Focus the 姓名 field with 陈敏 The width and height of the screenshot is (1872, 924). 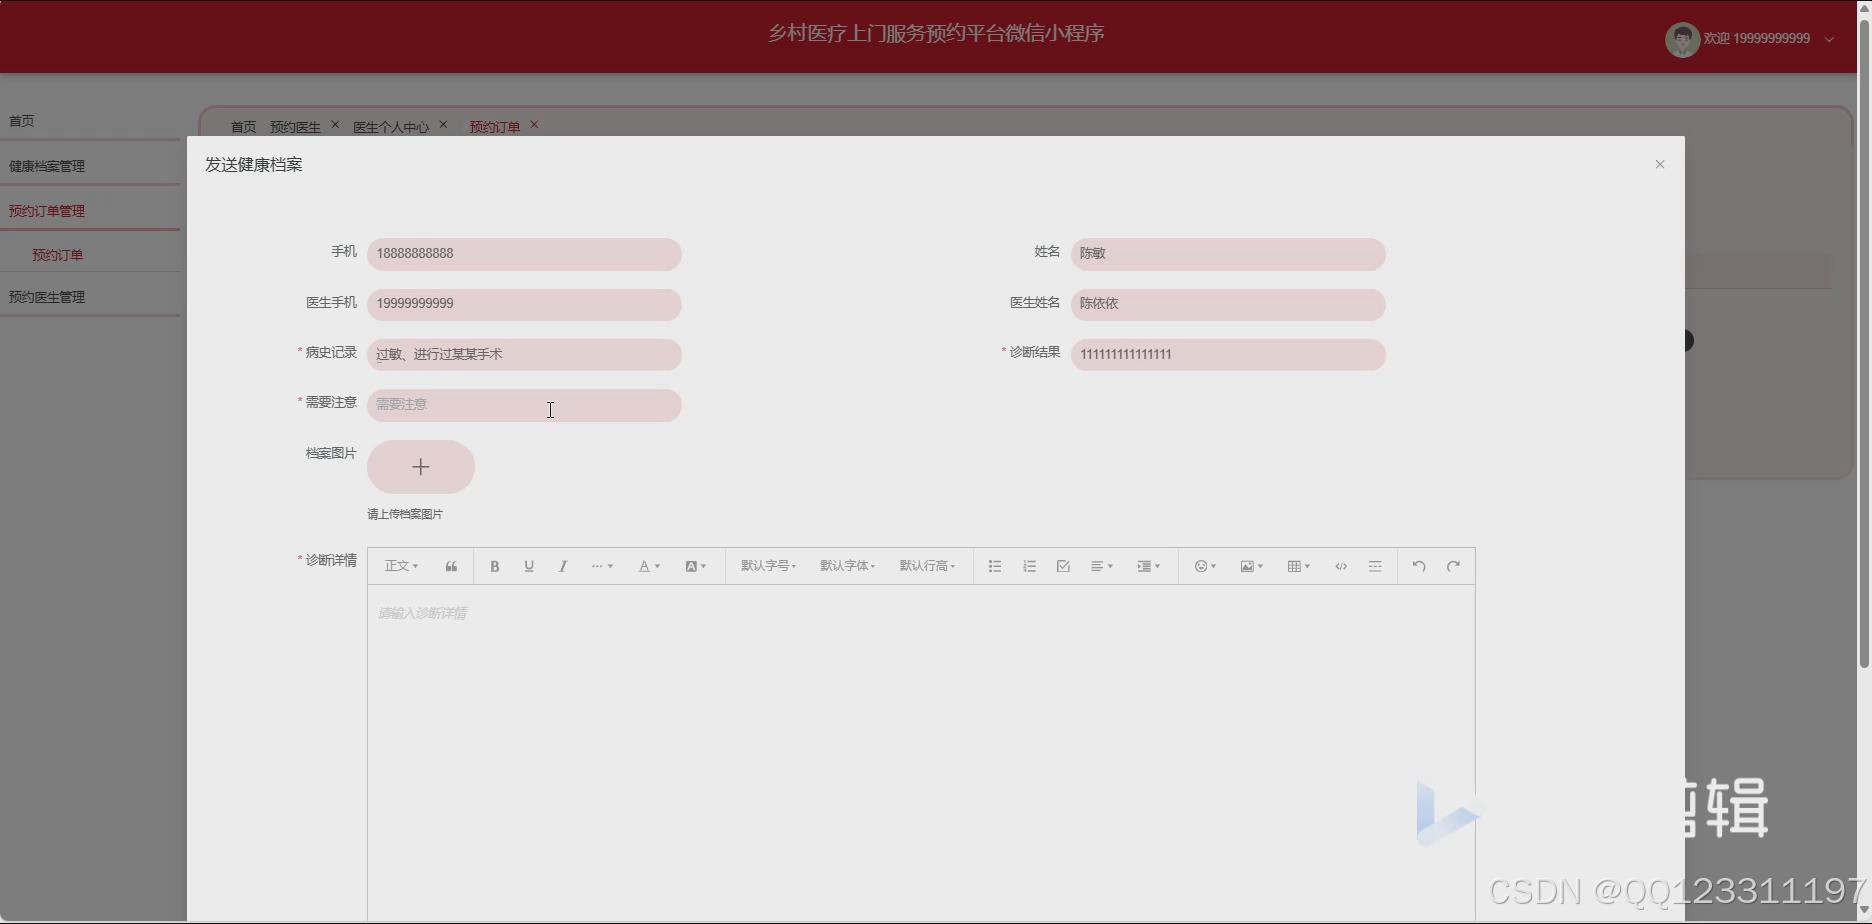tap(1228, 254)
